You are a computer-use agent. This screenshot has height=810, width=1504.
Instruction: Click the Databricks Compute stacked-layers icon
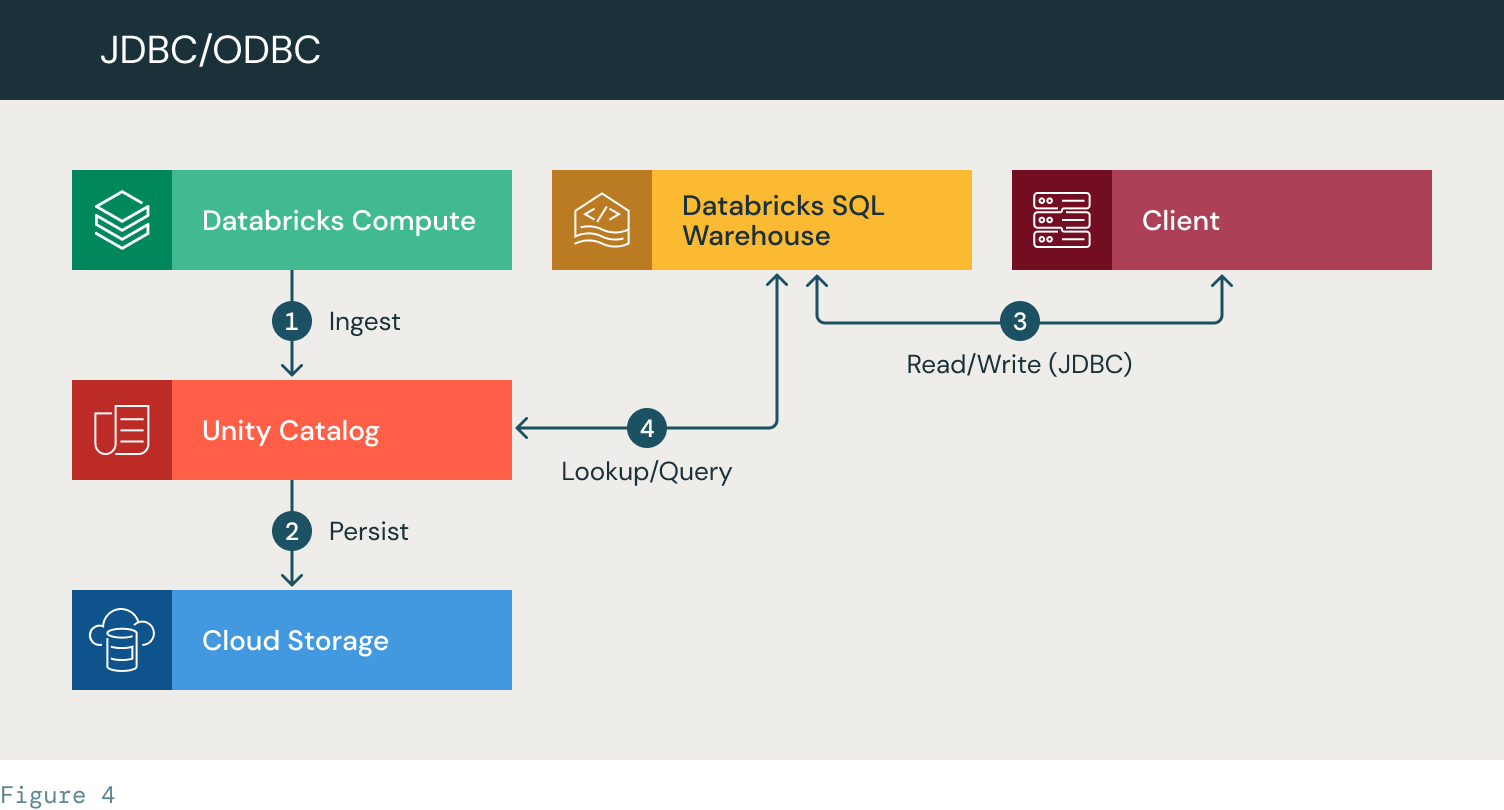click(122, 220)
